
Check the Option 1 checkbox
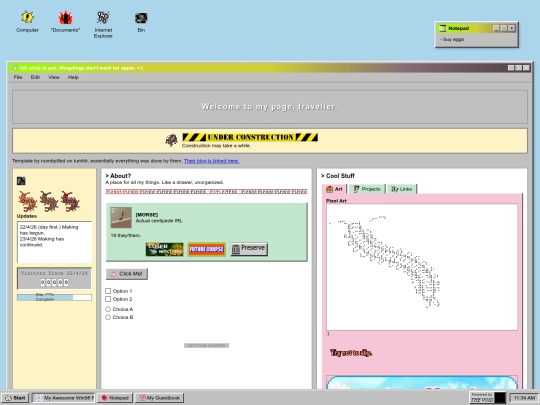[108, 291]
